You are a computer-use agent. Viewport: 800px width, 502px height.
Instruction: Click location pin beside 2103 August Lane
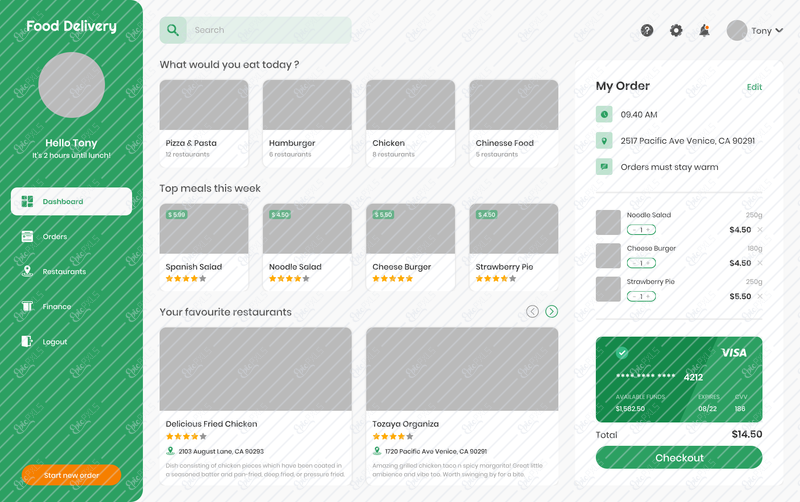click(170, 451)
